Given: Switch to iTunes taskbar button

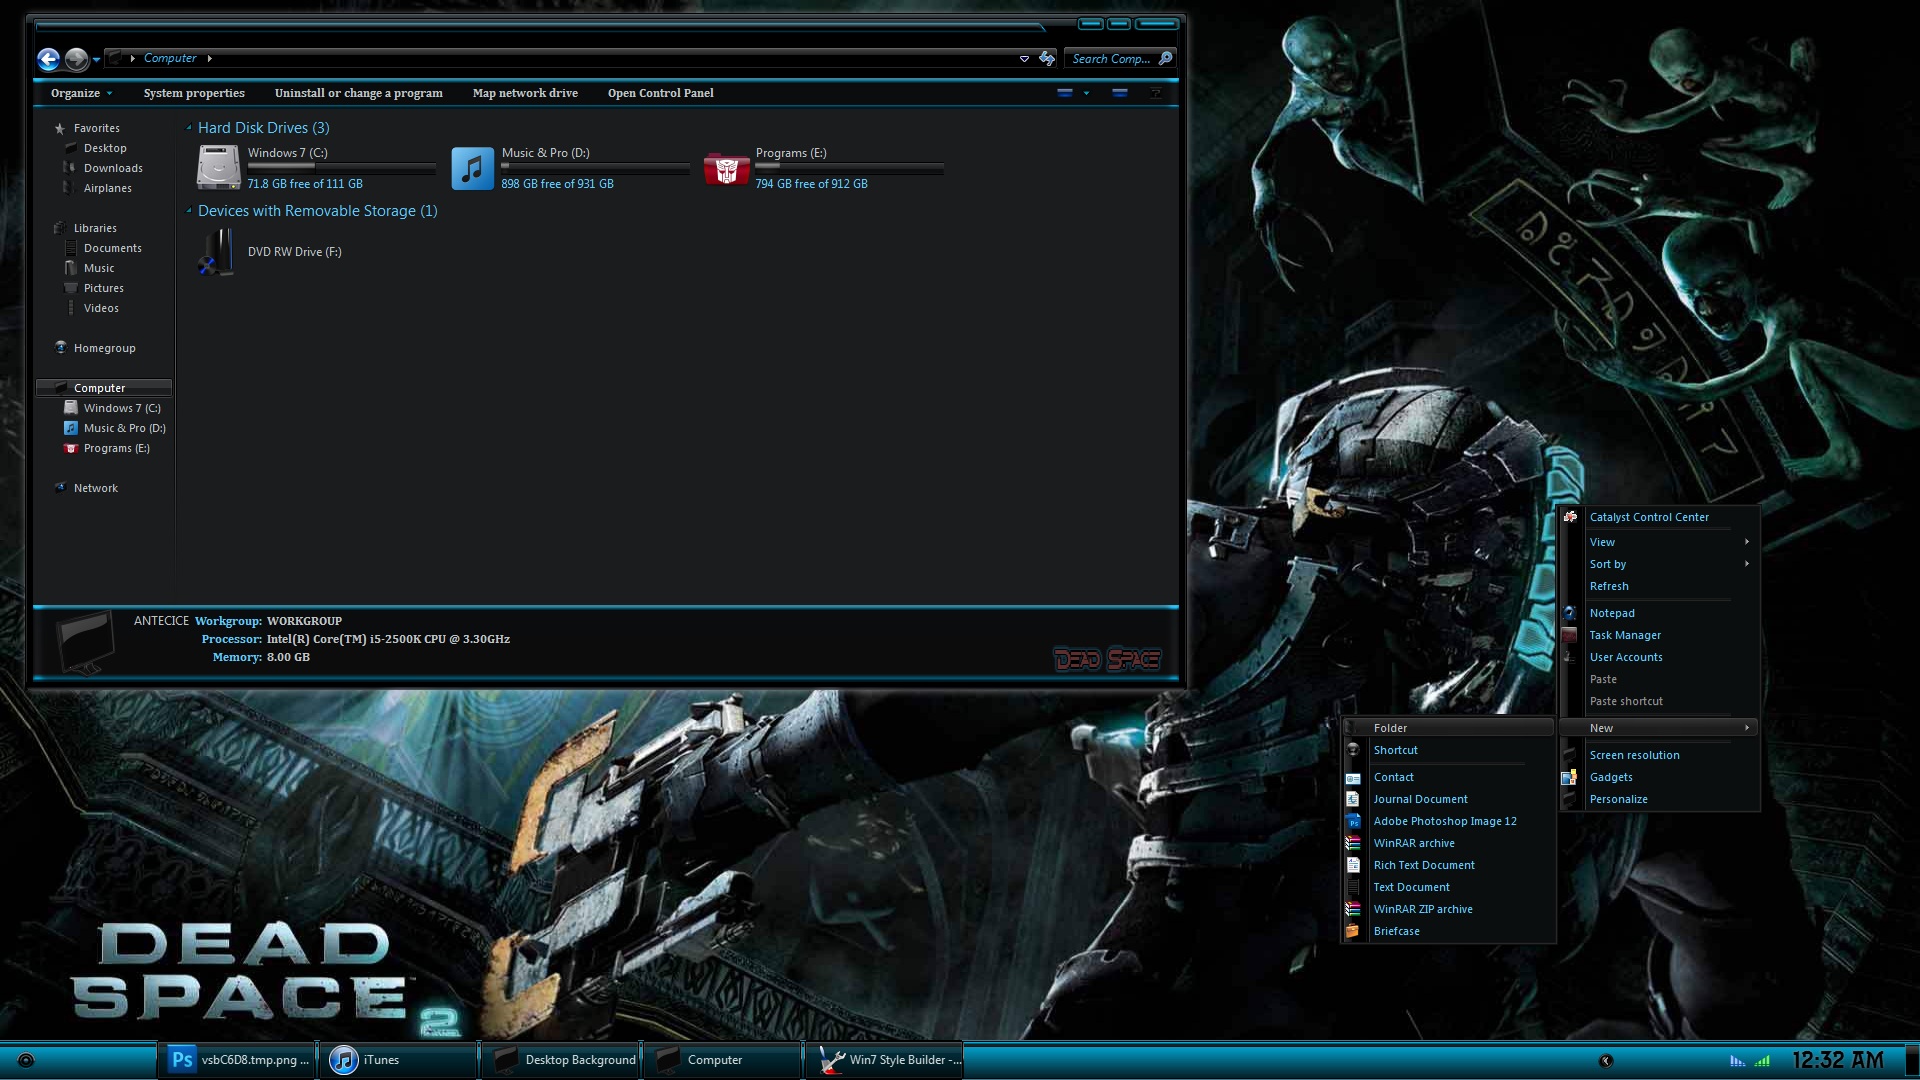Looking at the screenshot, I should (x=399, y=1060).
